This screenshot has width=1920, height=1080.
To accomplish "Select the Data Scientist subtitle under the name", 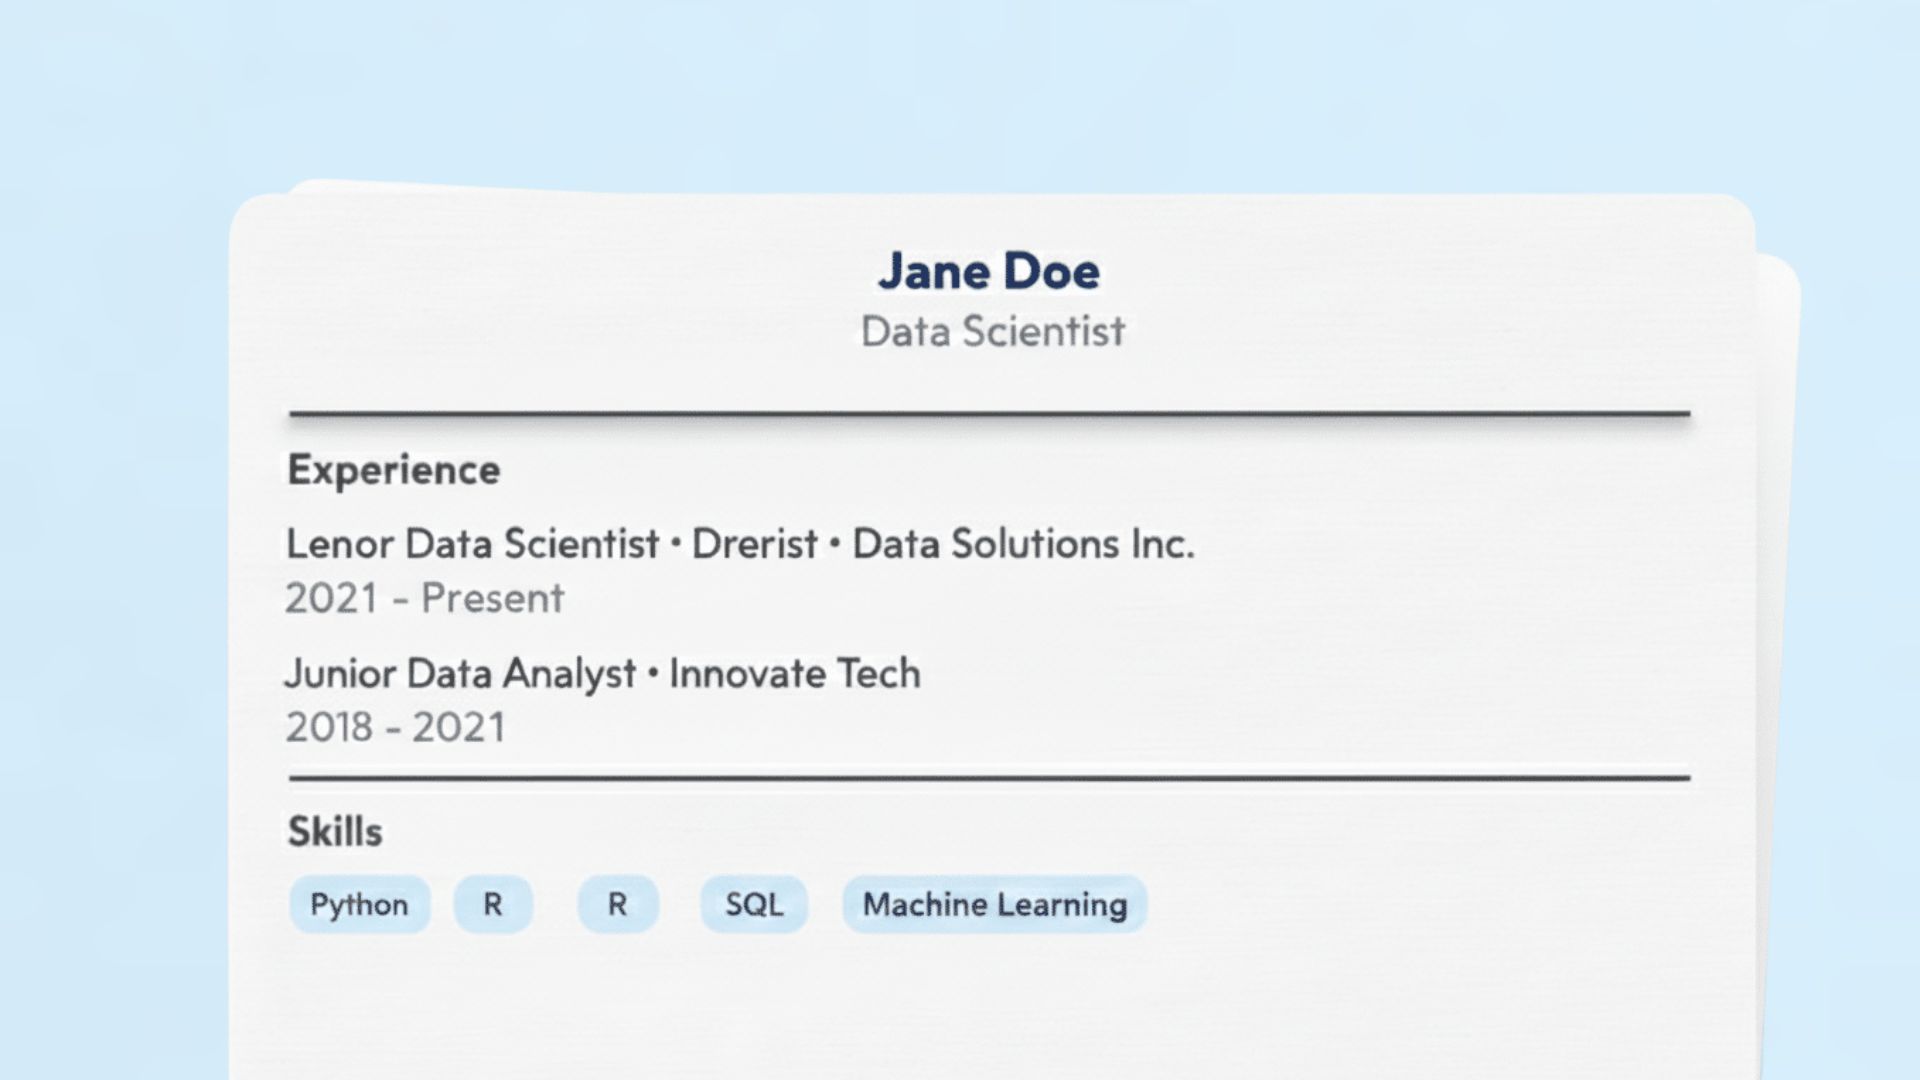I will tap(992, 332).
